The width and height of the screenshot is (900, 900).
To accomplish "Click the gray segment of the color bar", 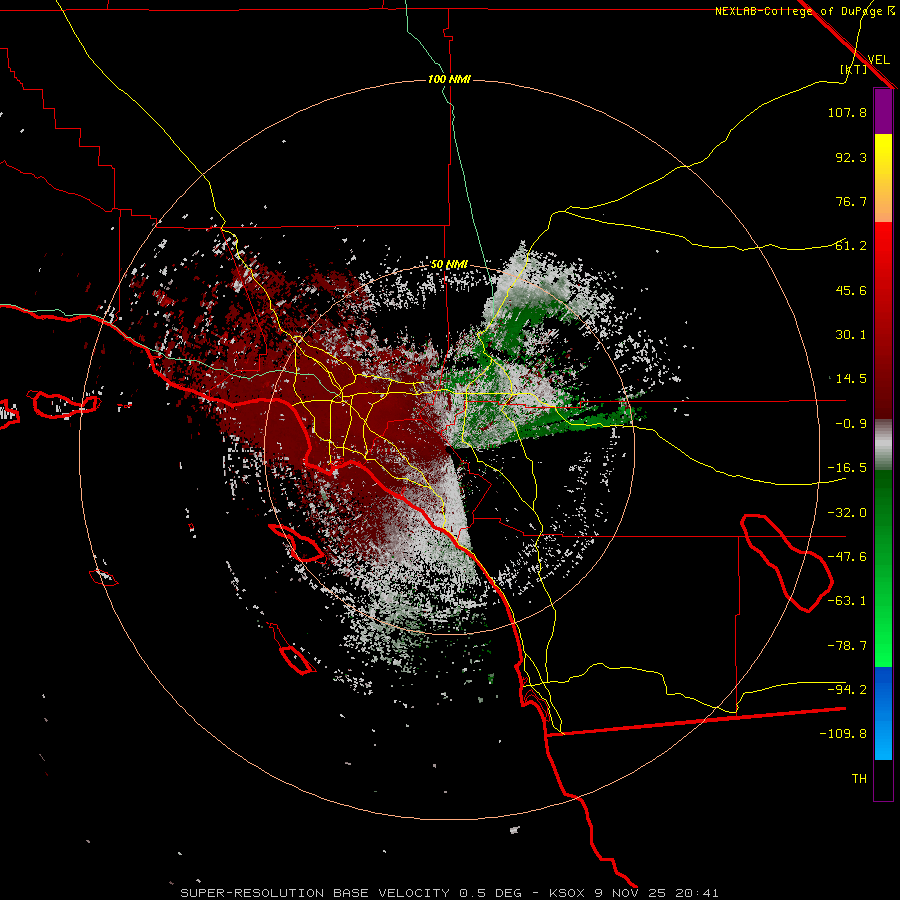I will coord(883,445).
